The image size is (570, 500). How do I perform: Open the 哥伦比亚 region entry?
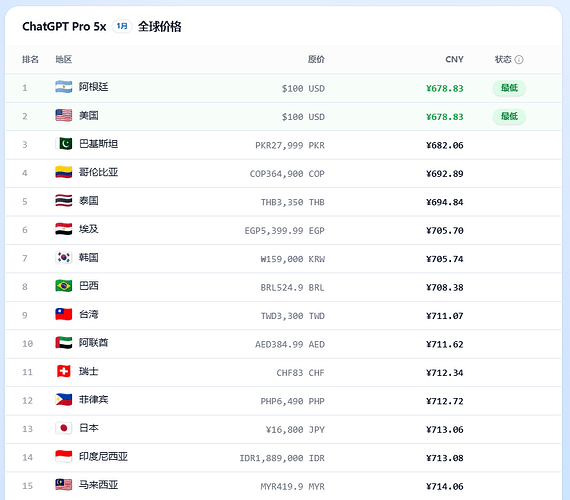[99, 172]
